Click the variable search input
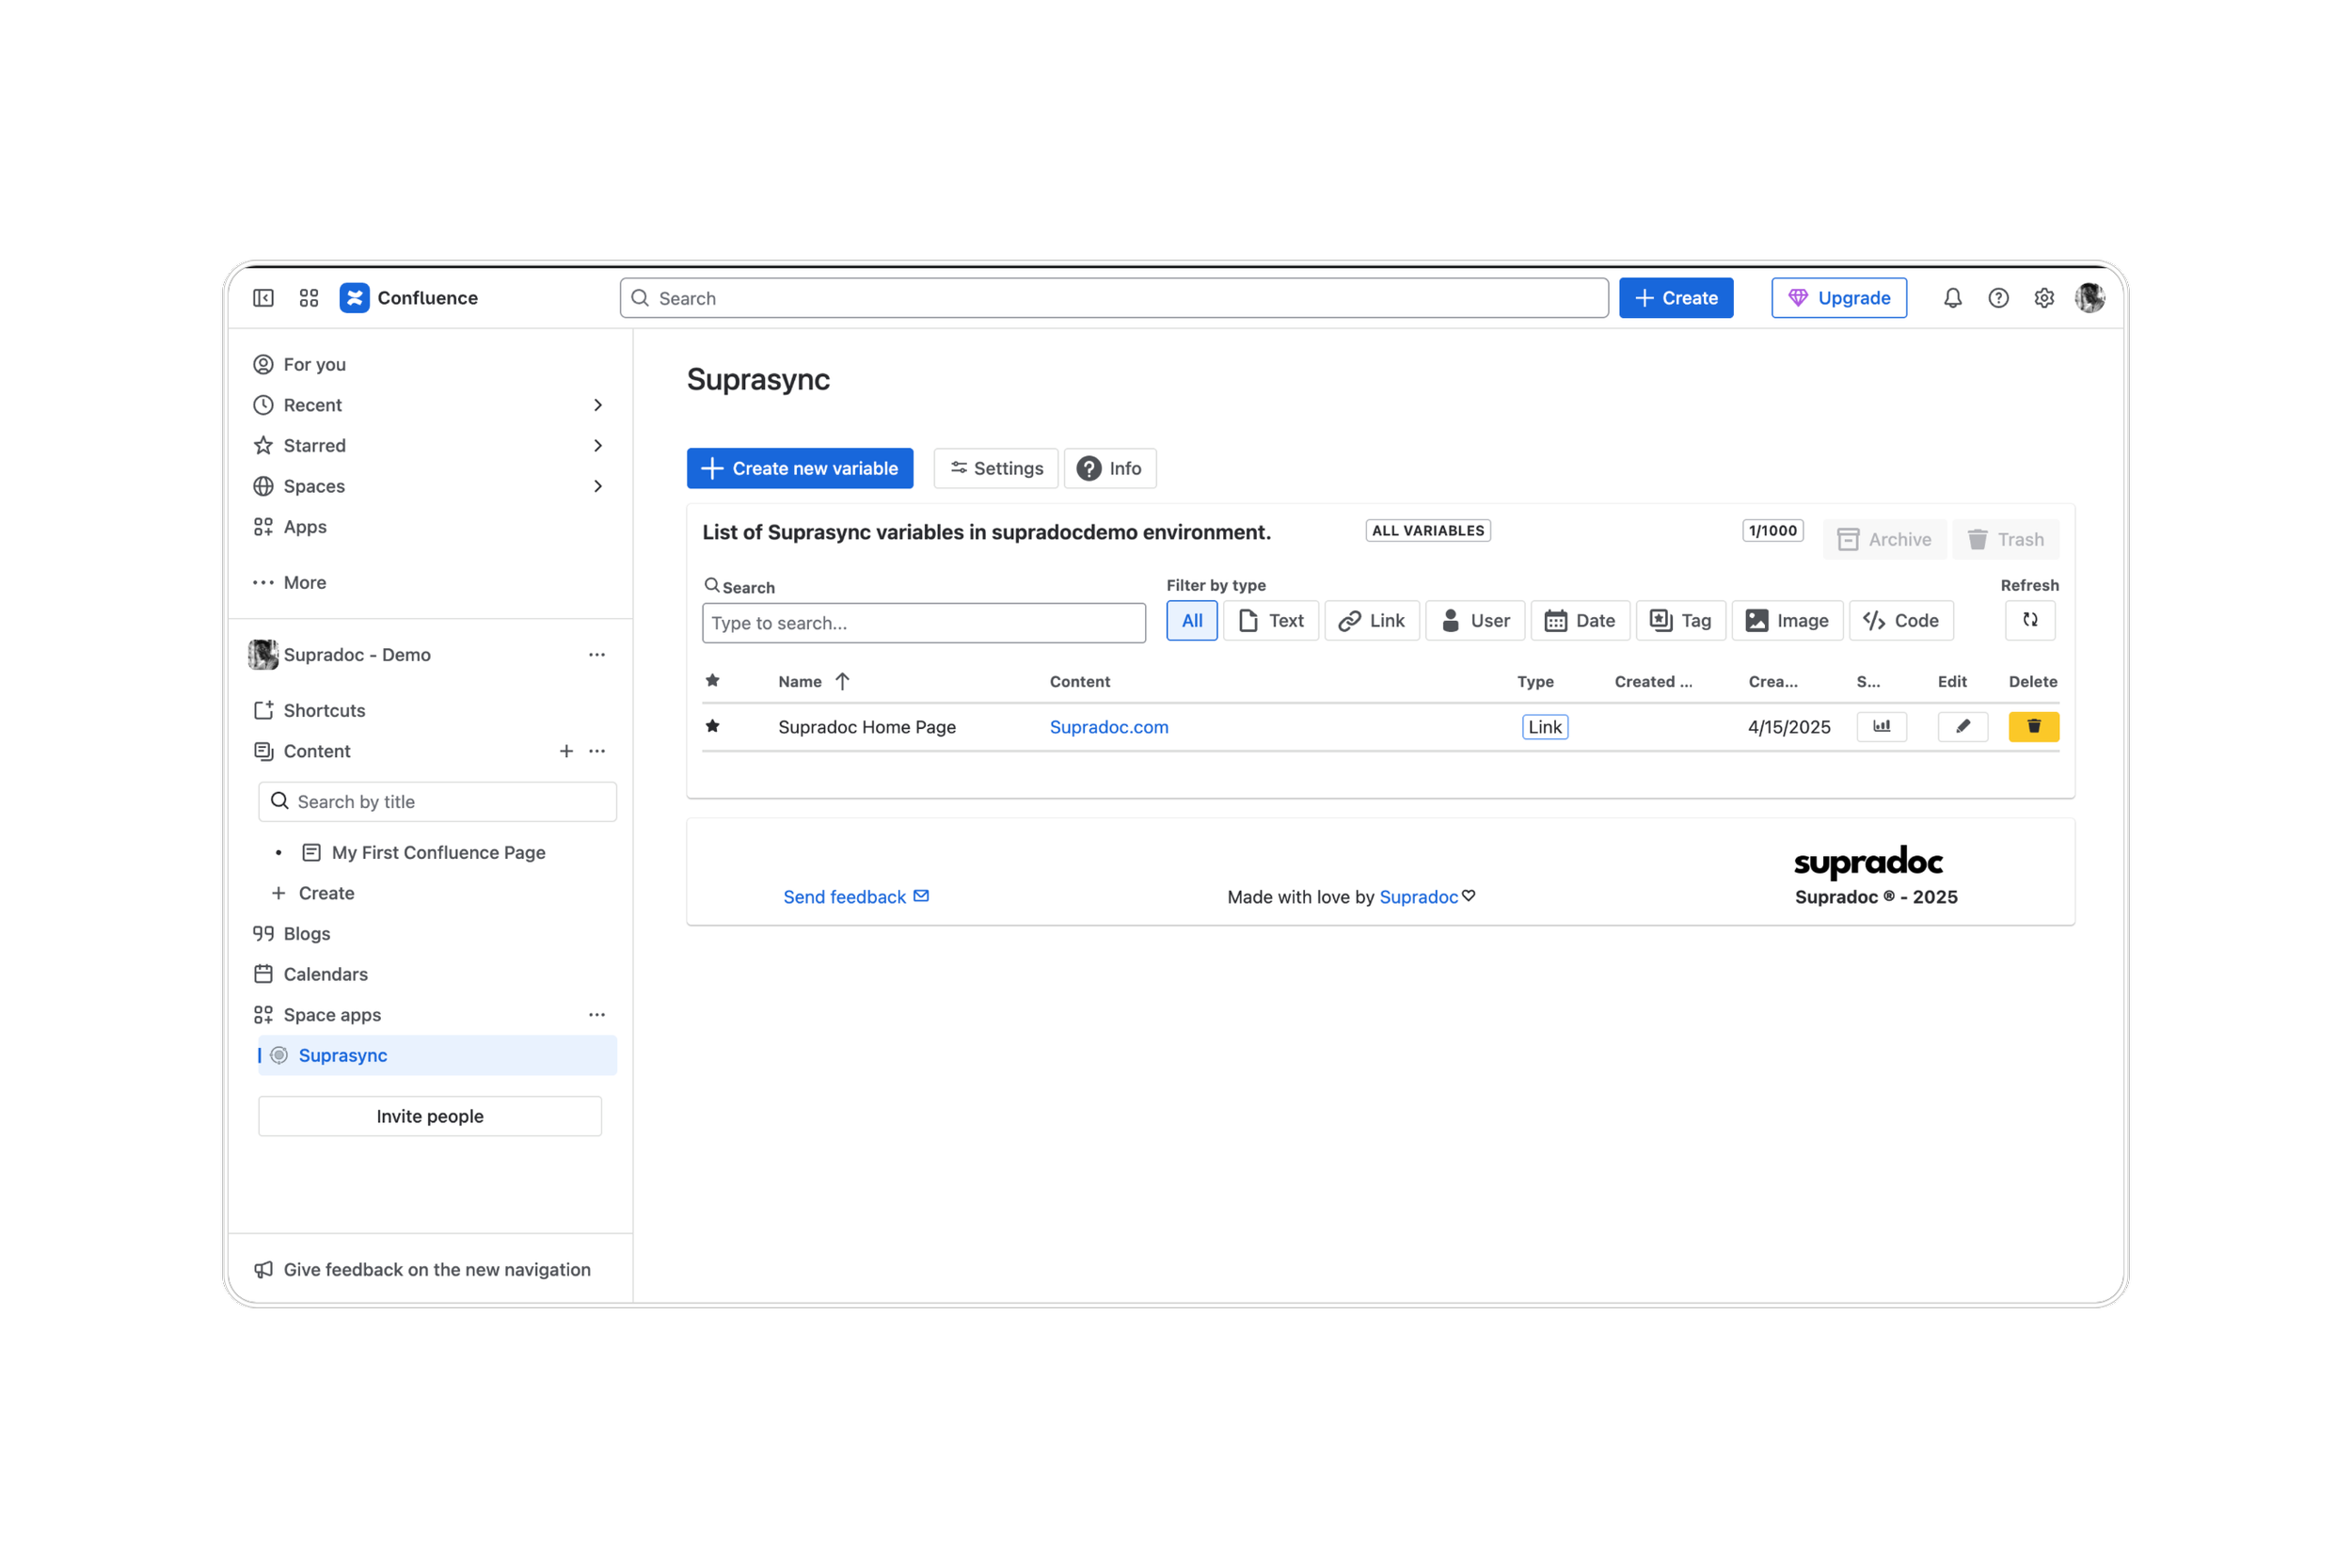 [924, 623]
